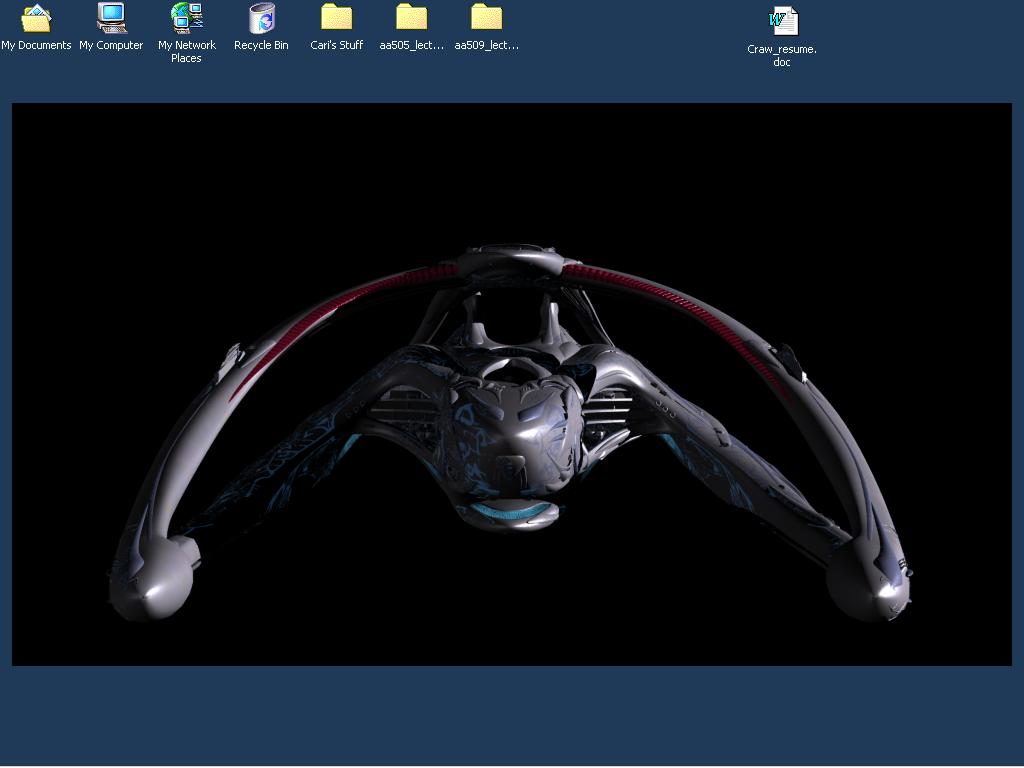Select the My Network Places icon
This screenshot has height=768, width=1024.
187,18
